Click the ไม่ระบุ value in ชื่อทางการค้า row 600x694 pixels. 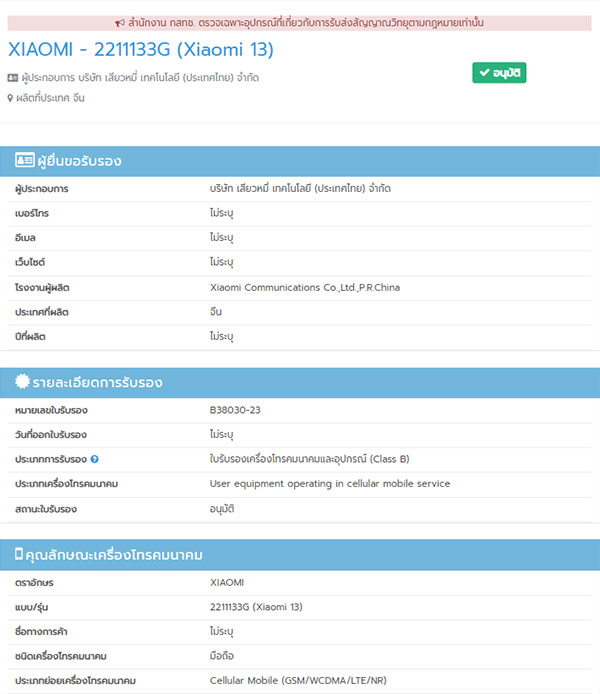[221, 632]
